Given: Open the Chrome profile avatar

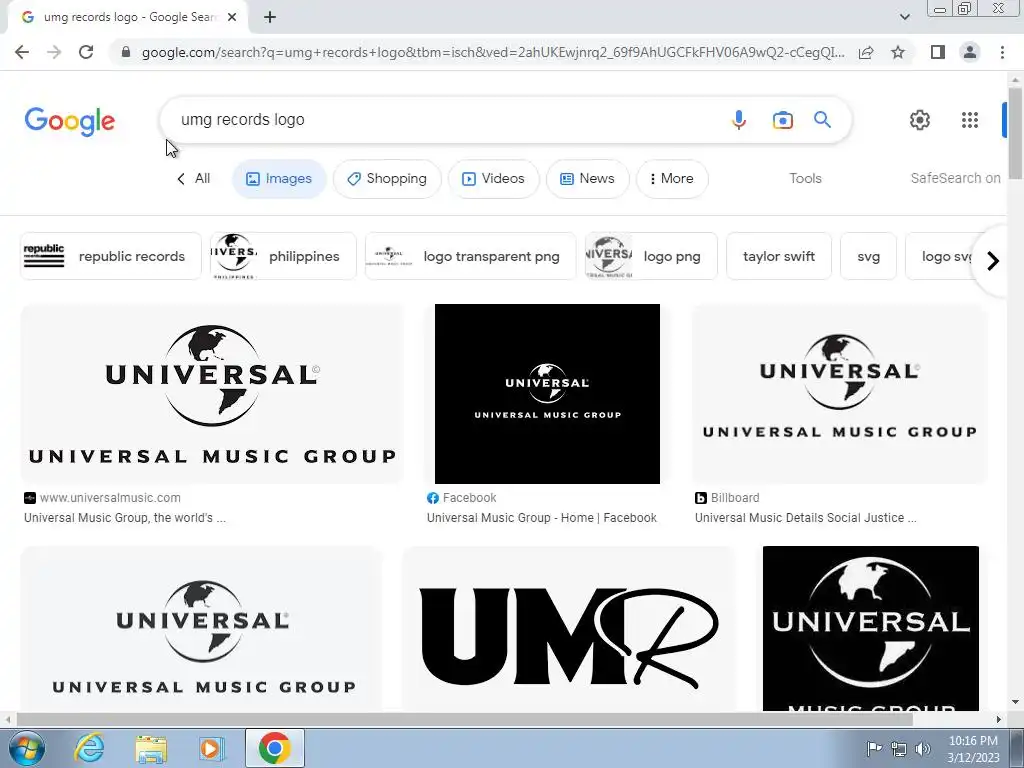Looking at the screenshot, I should [x=970, y=52].
